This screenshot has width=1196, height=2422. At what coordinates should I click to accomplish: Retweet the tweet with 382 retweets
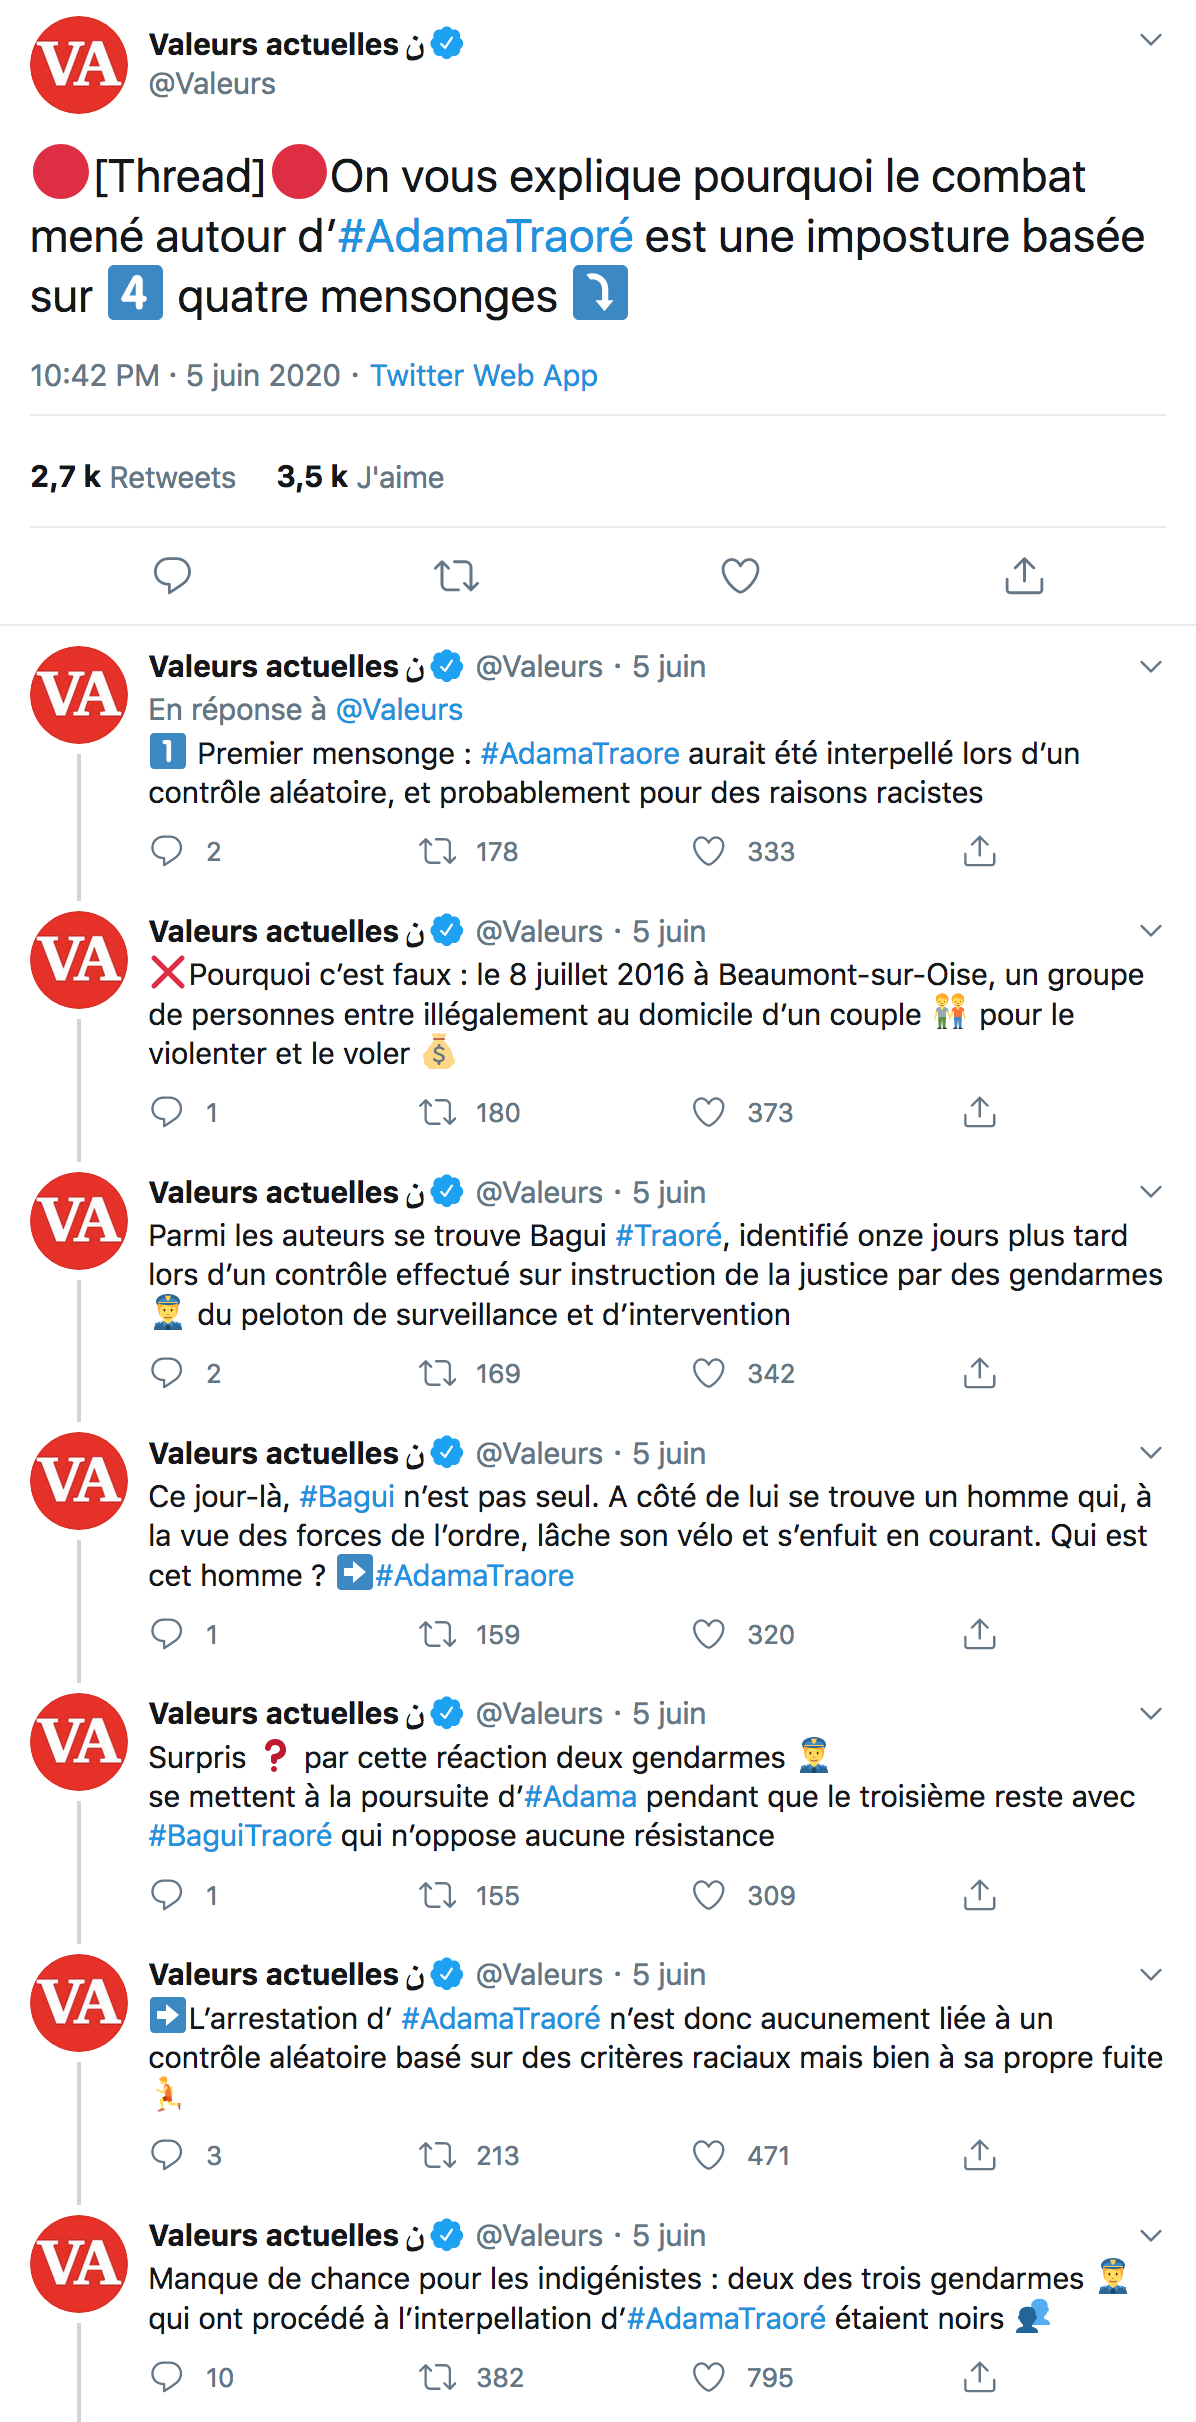click(x=437, y=2377)
